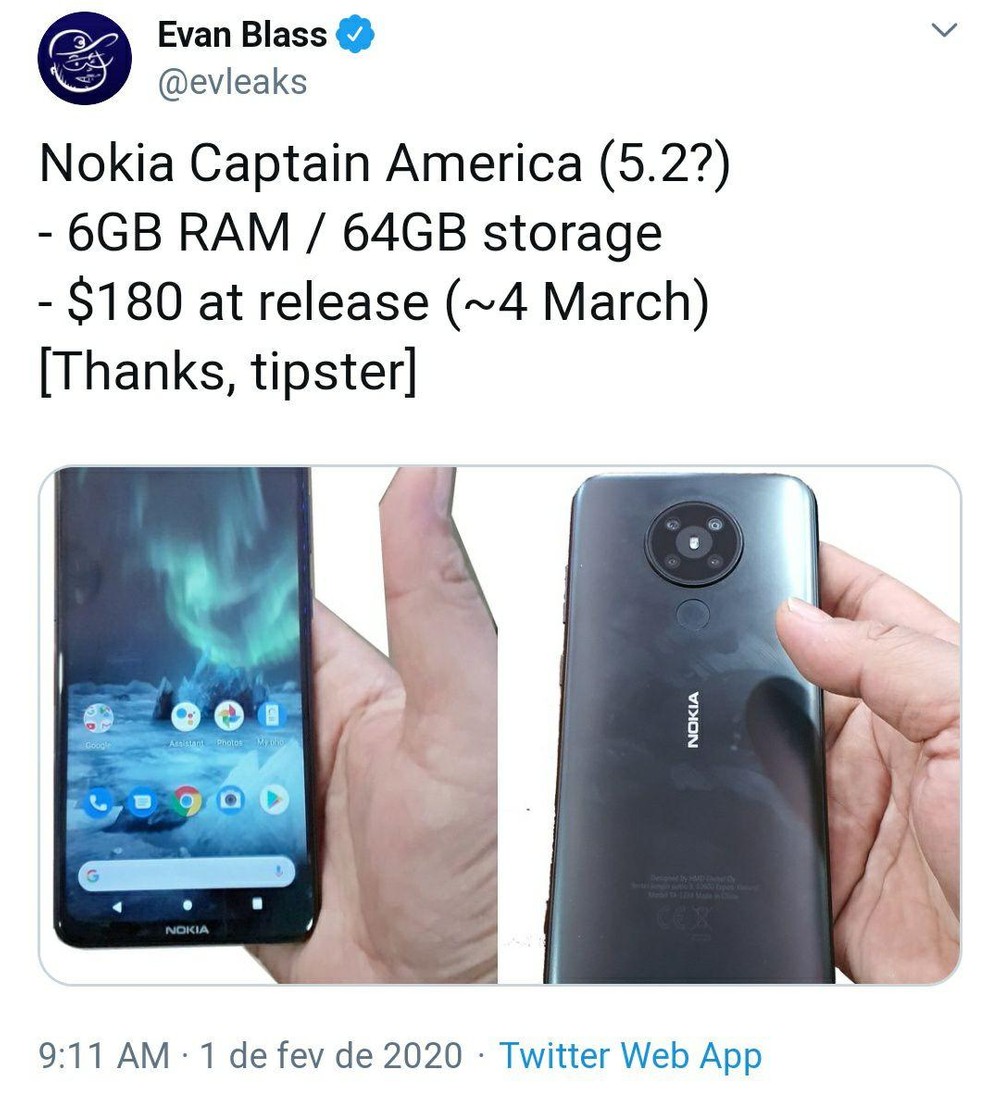The height and width of the screenshot is (1096, 1000).
Task: Open the Twitter Web App source link
Action: point(630,1055)
